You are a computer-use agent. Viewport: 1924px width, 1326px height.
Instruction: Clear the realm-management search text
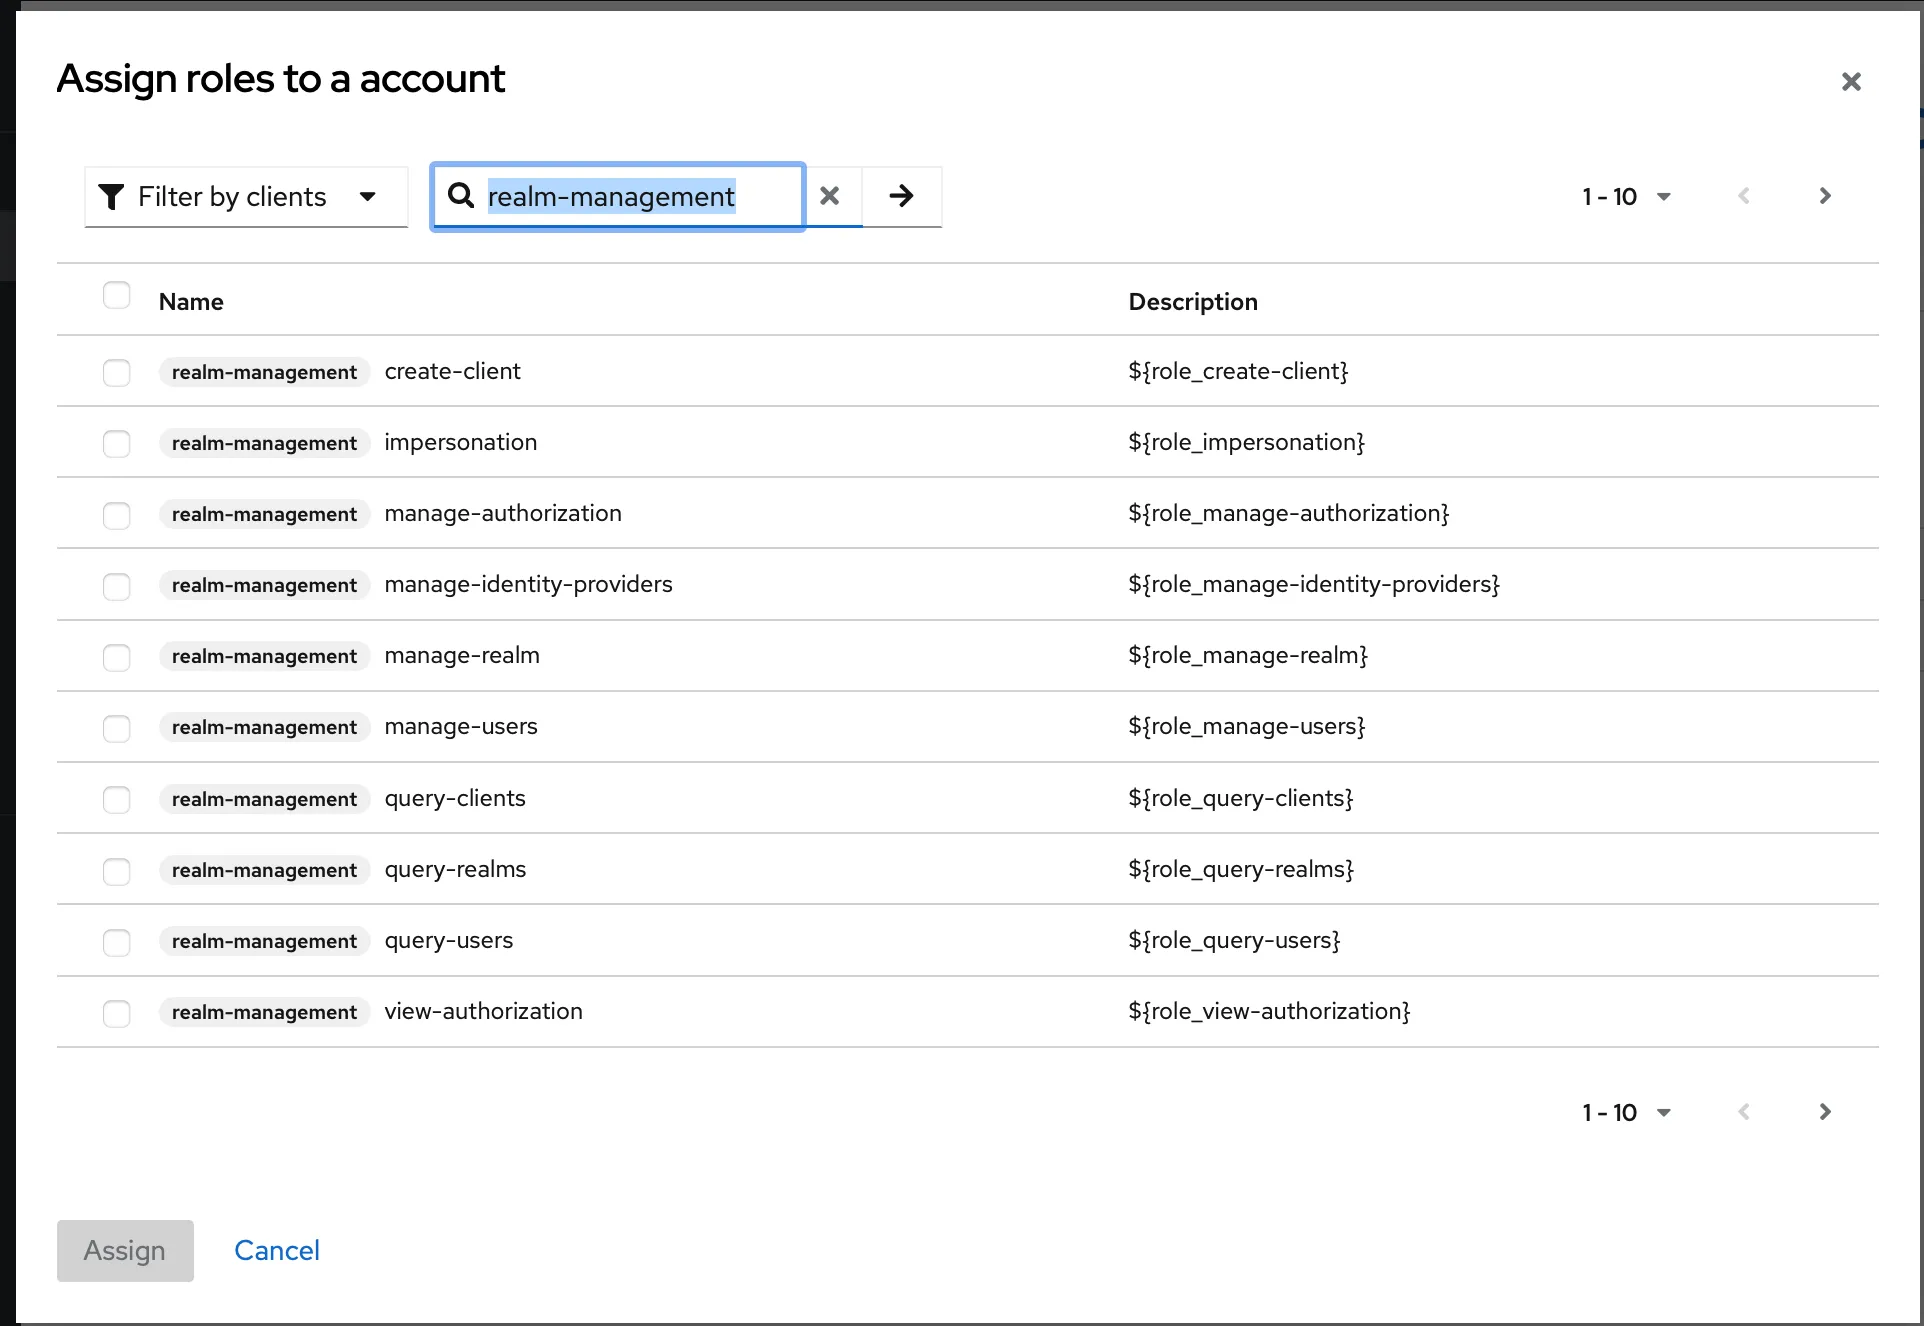[830, 196]
